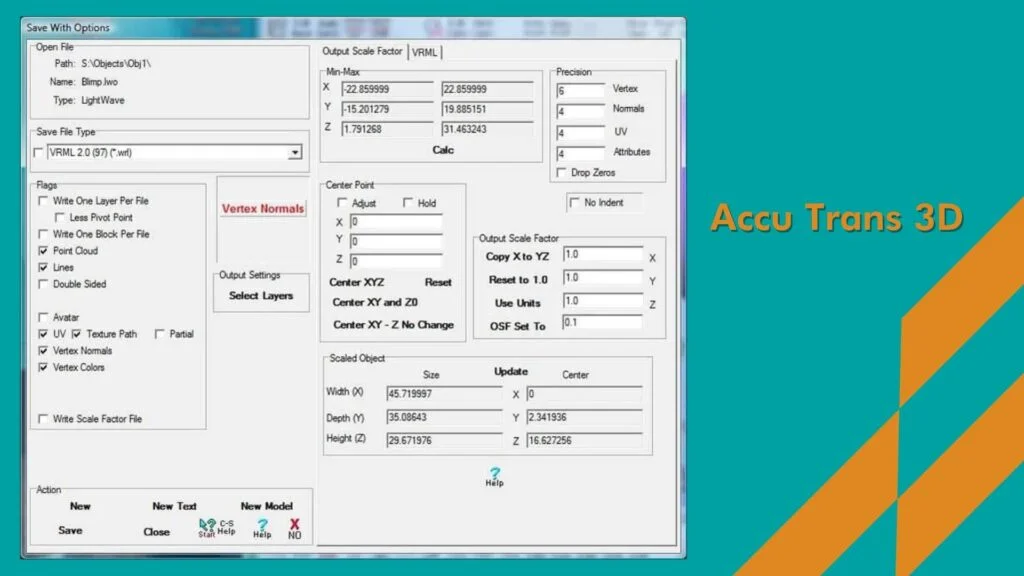The height and width of the screenshot is (576, 1024).
Task: Click Width (X) size field 45.719997
Action: pyautogui.click(x=444, y=394)
